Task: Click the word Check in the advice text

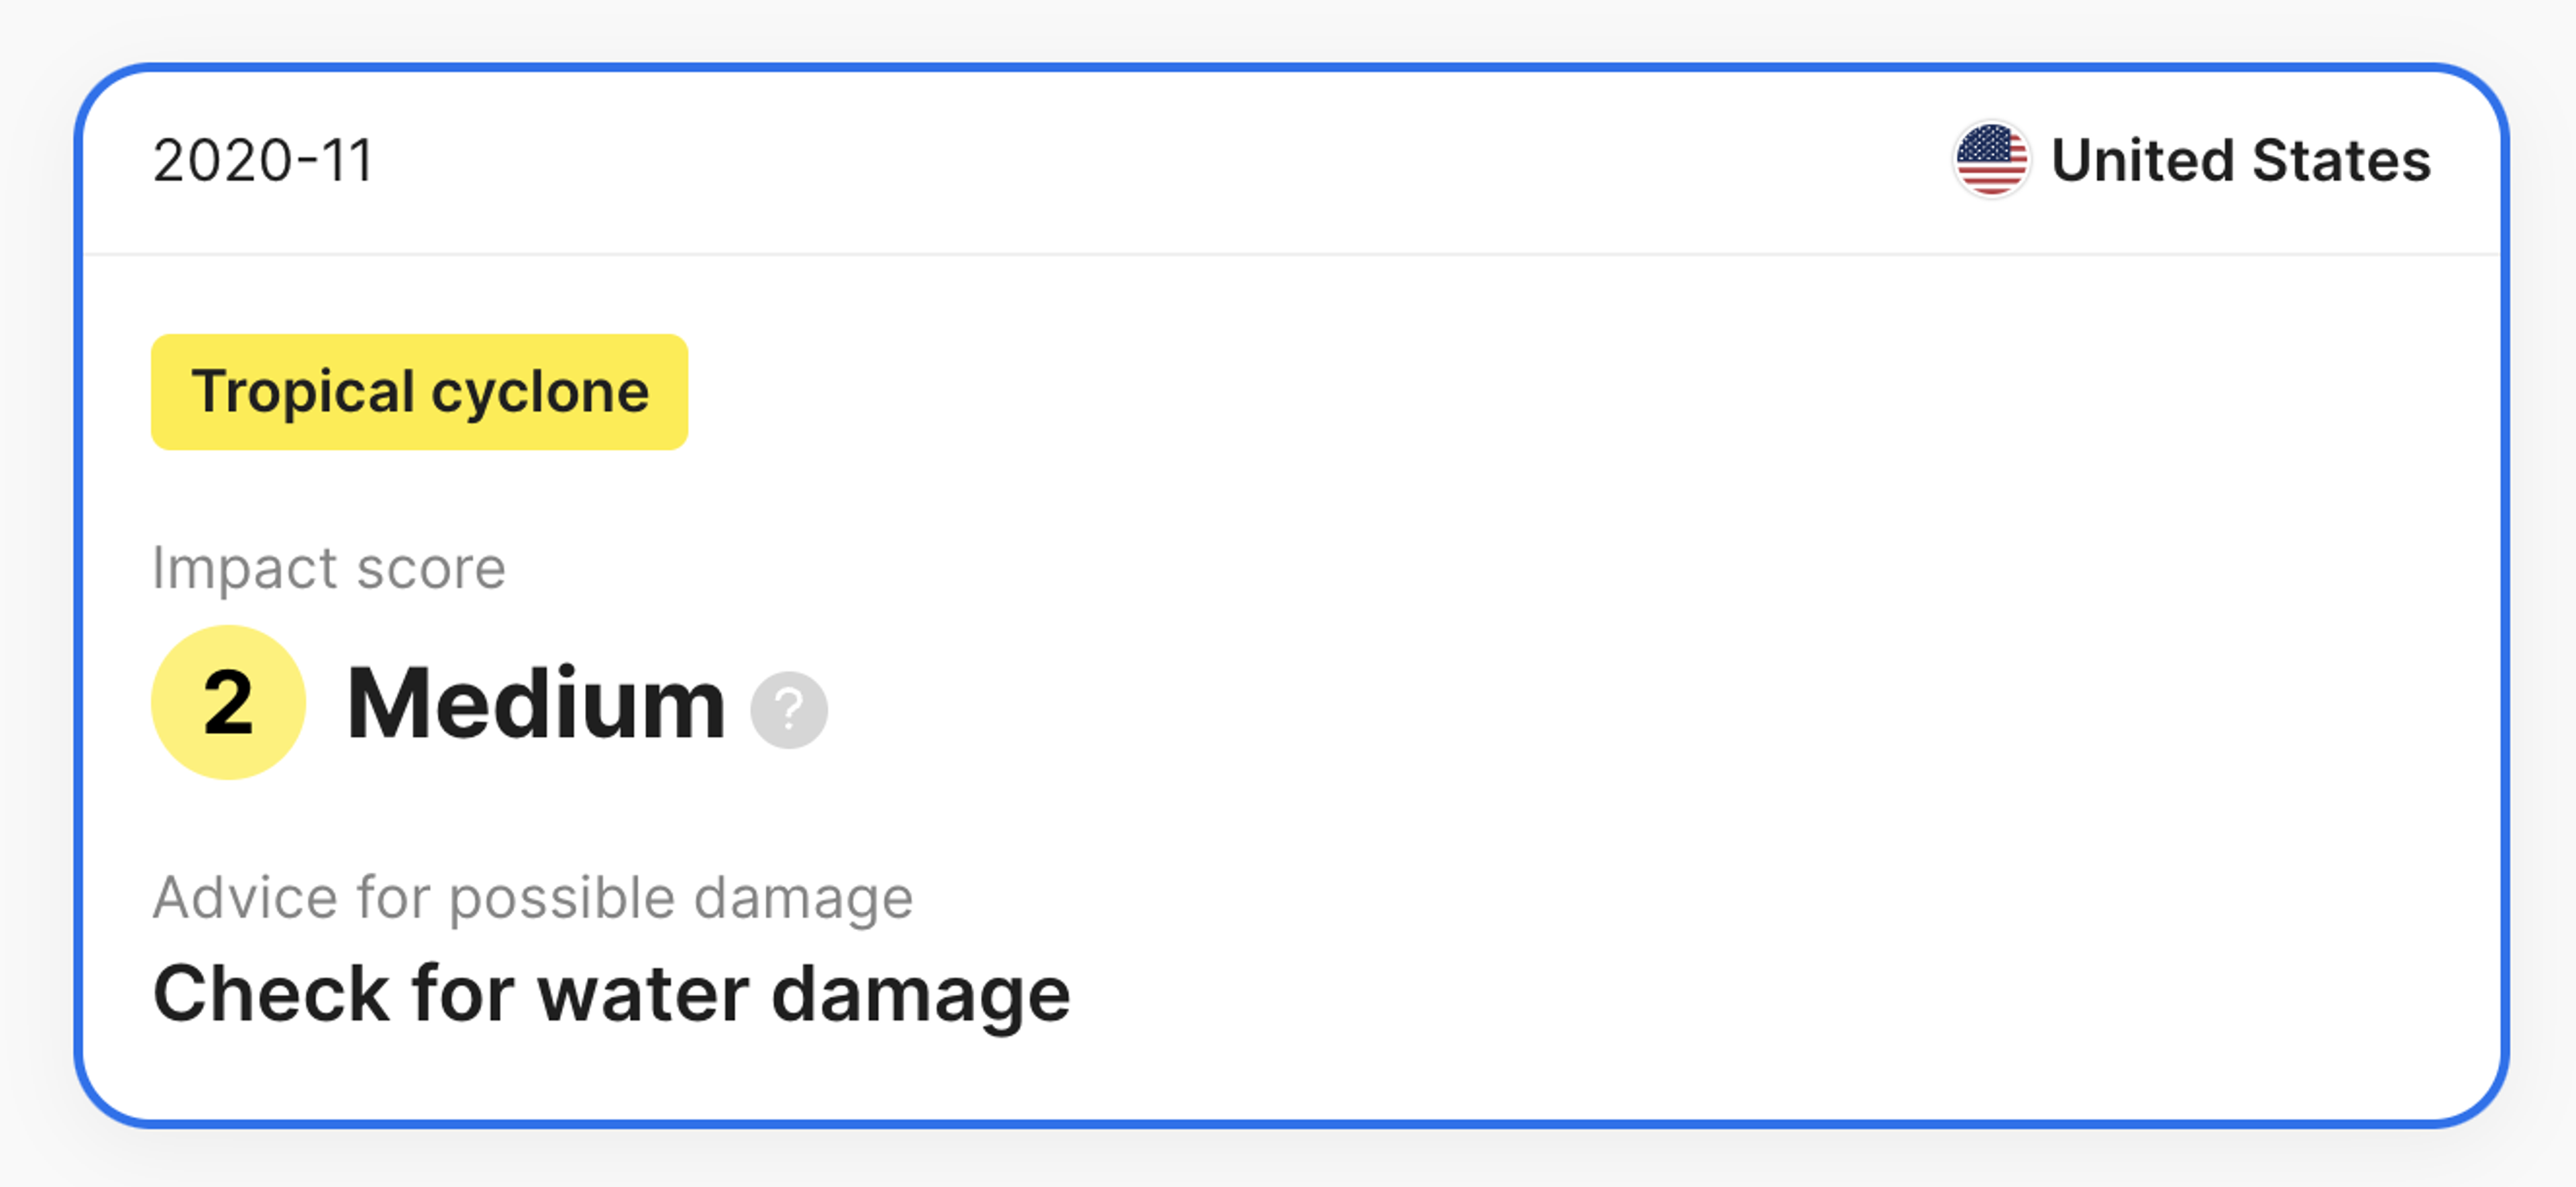Action: click(270, 993)
